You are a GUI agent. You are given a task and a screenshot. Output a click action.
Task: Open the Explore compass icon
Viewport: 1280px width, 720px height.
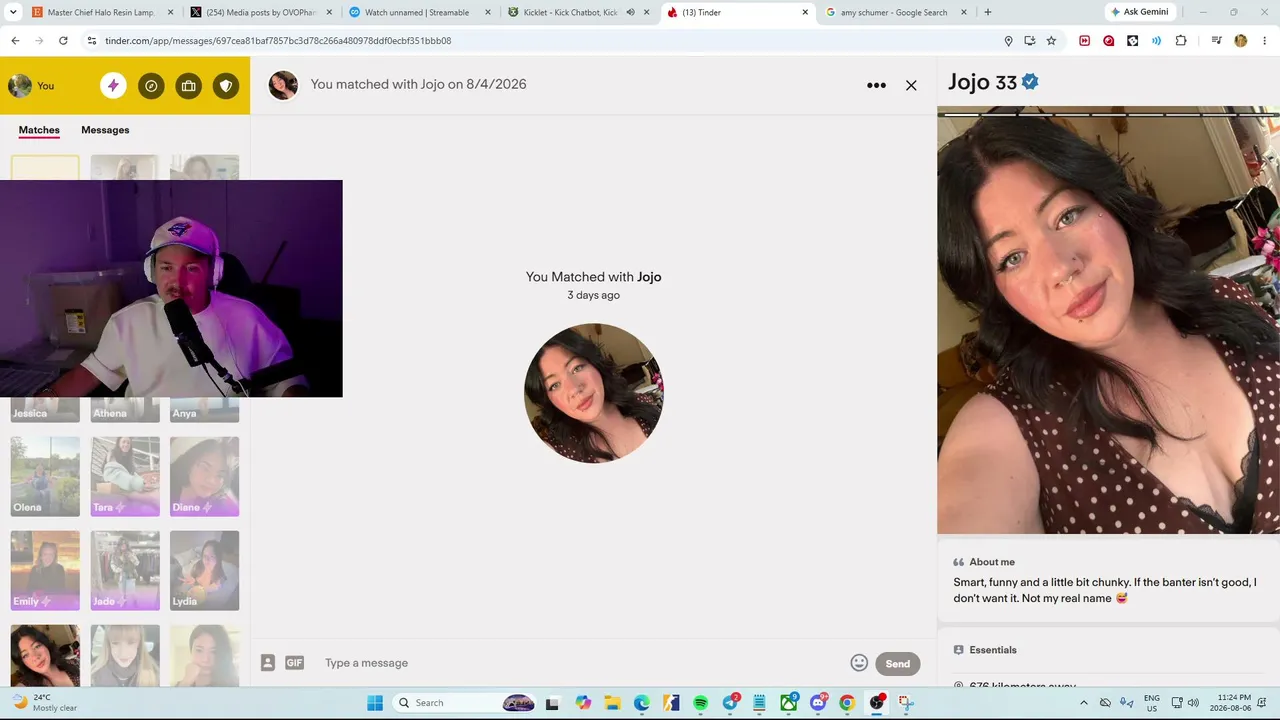point(151,86)
